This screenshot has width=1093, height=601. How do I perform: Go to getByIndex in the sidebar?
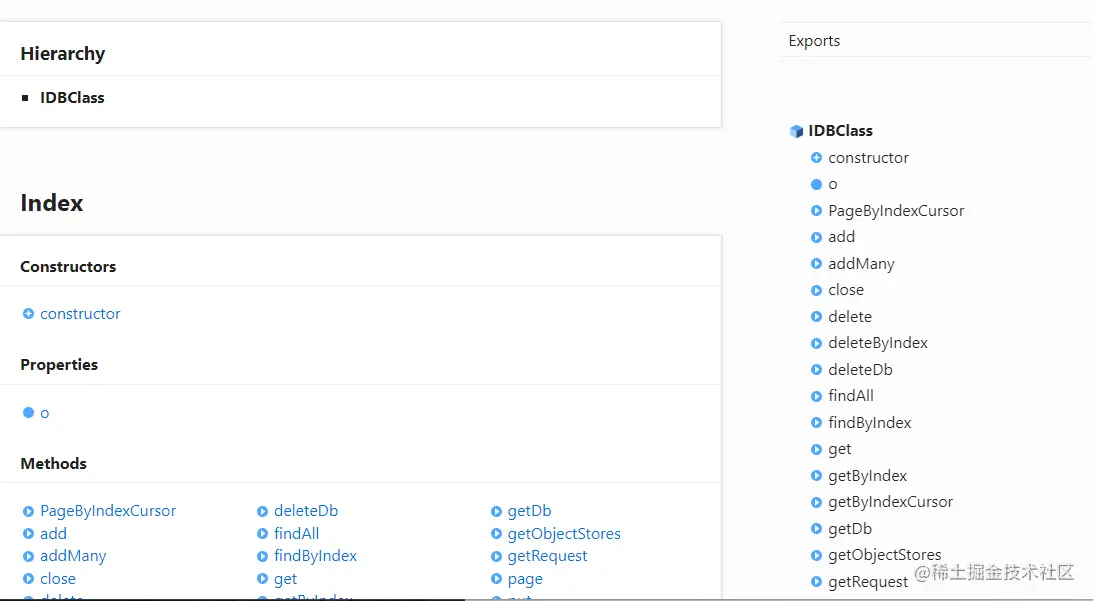tap(867, 476)
